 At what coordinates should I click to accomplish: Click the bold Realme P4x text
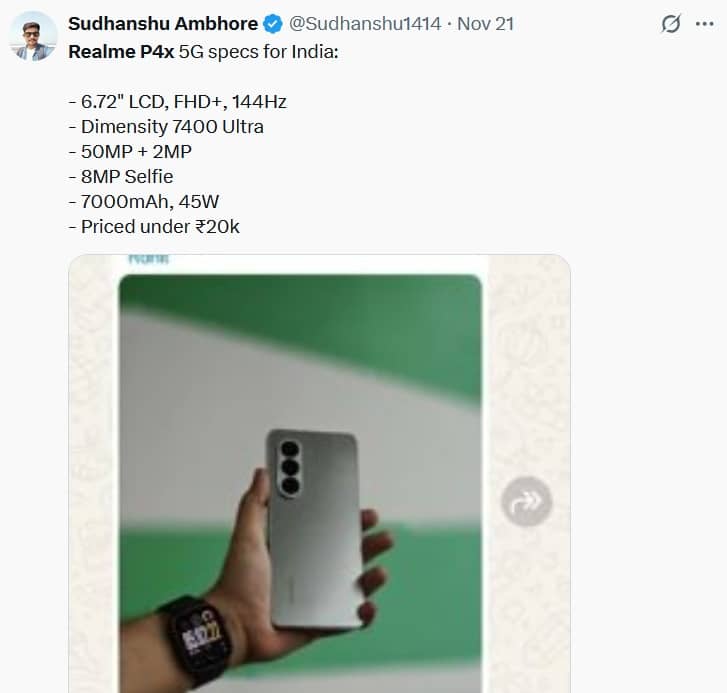pos(120,50)
